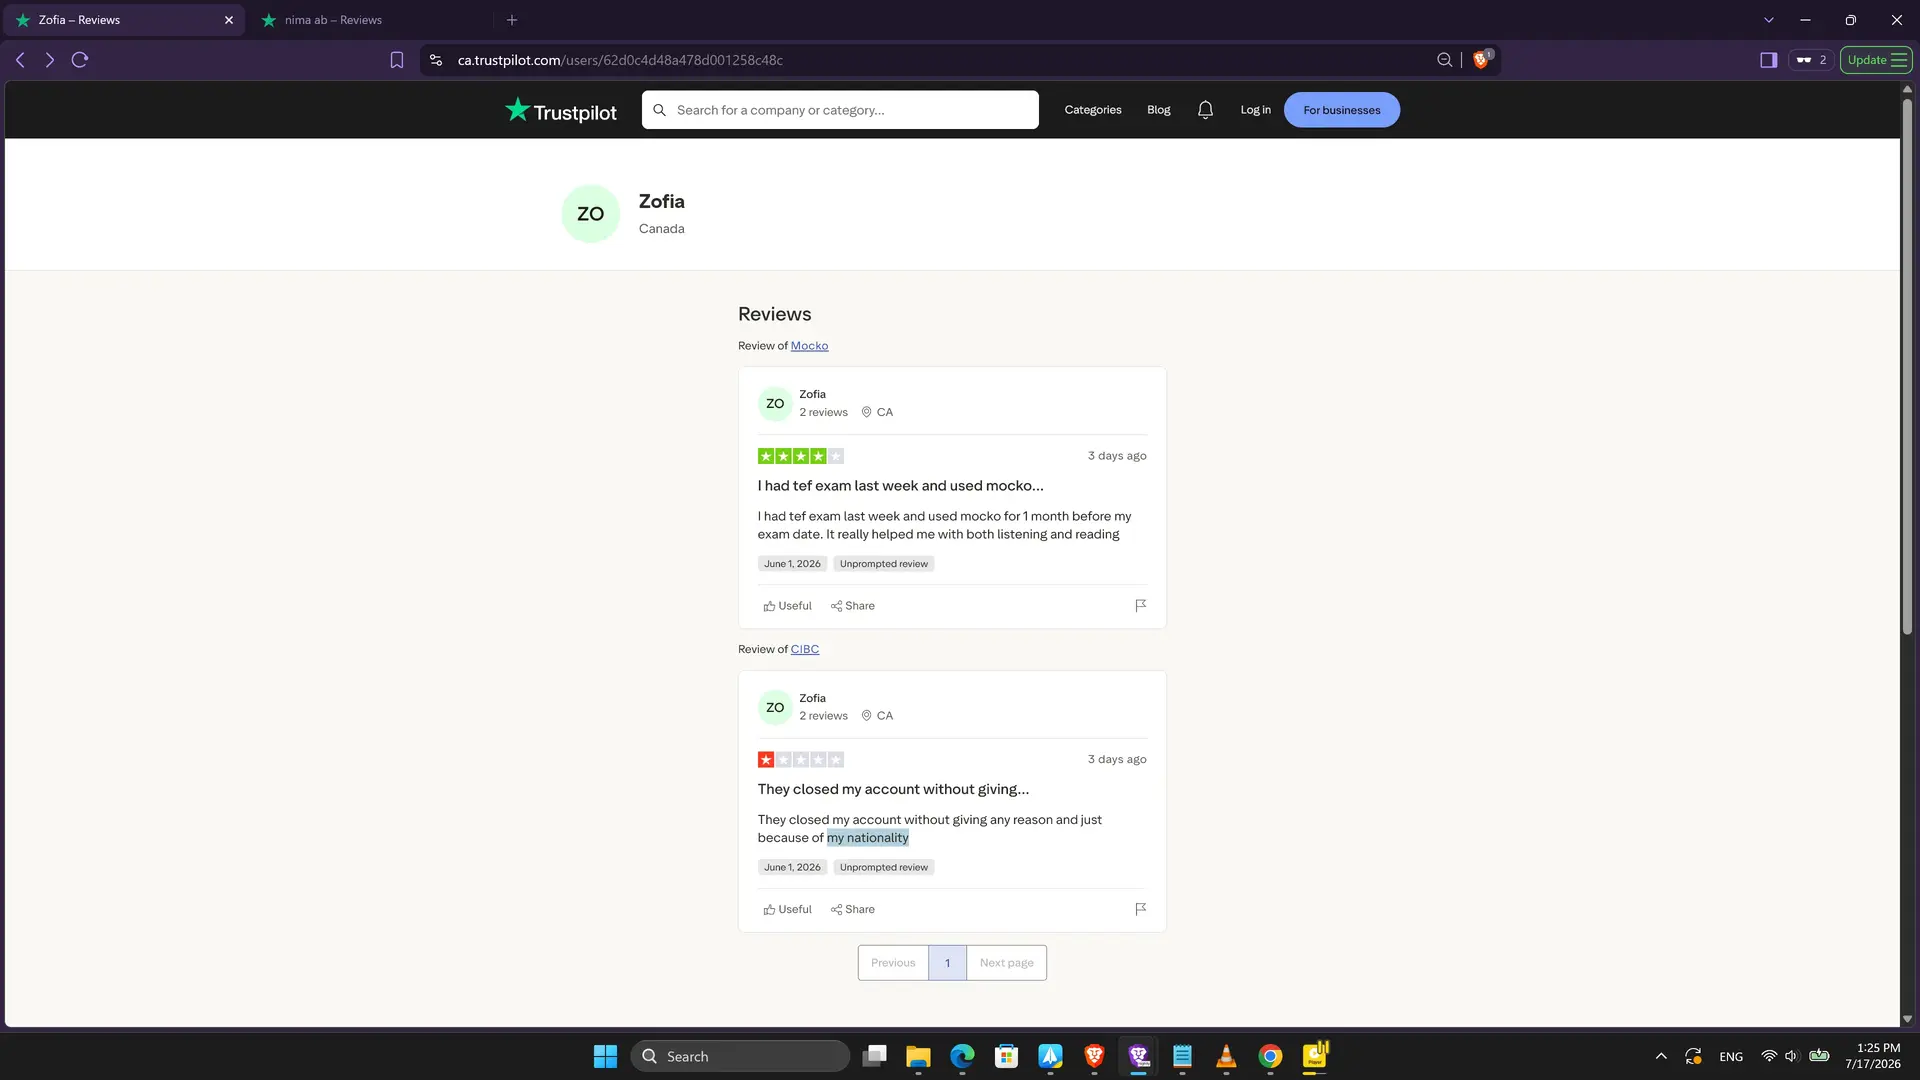
Task: Open the notifications bell icon
Action: click(1205, 110)
